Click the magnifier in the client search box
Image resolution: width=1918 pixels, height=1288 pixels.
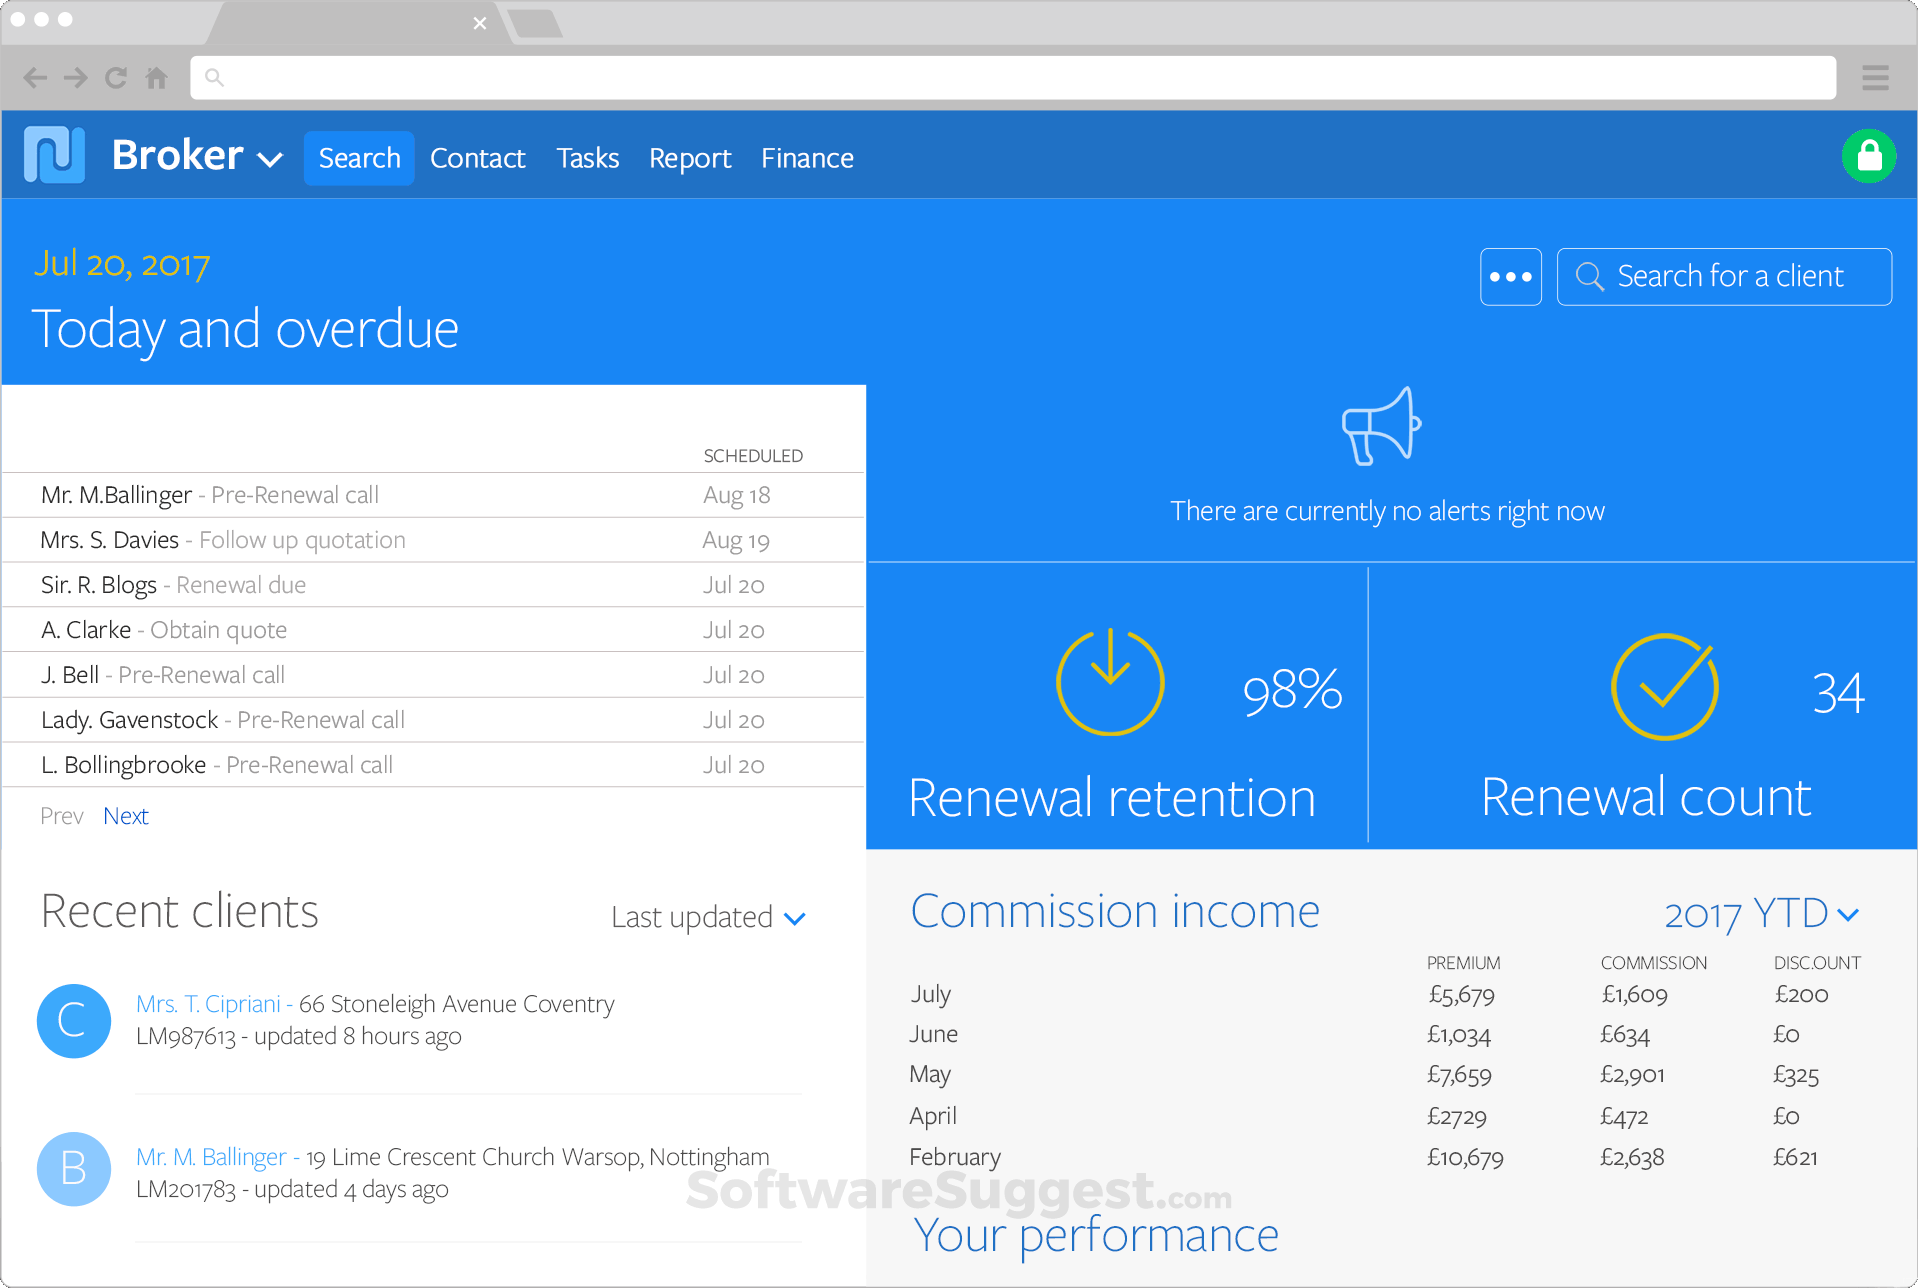(1590, 276)
